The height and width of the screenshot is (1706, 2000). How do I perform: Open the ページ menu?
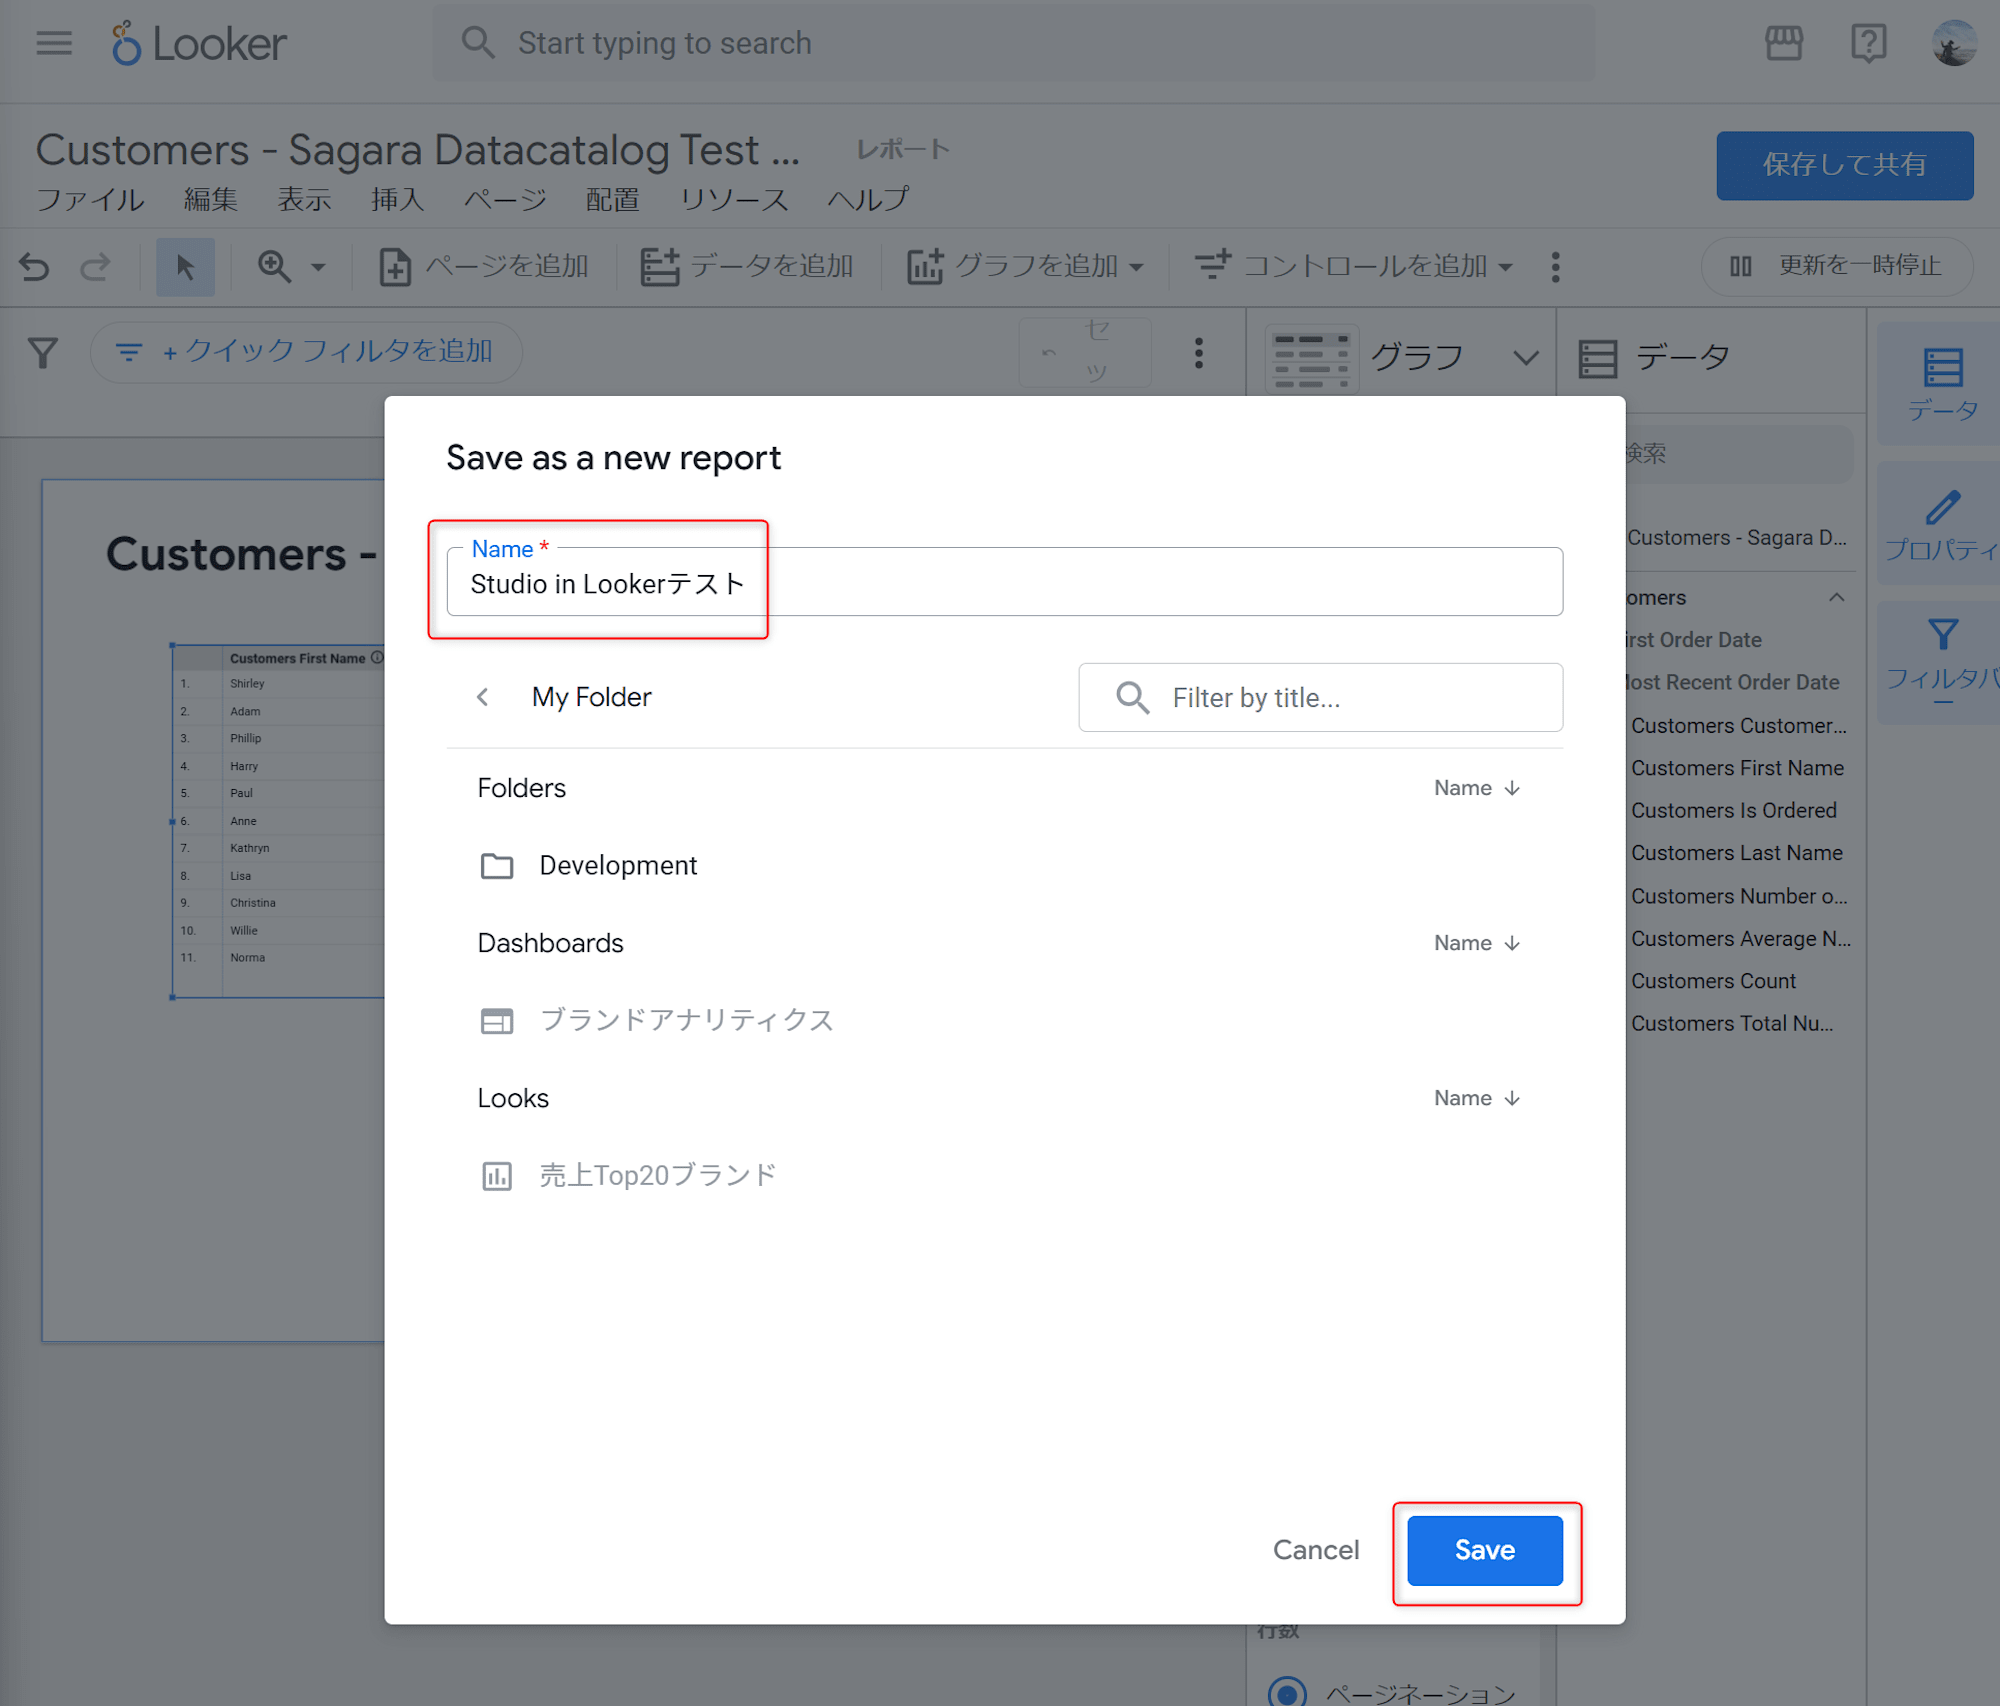point(504,199)
